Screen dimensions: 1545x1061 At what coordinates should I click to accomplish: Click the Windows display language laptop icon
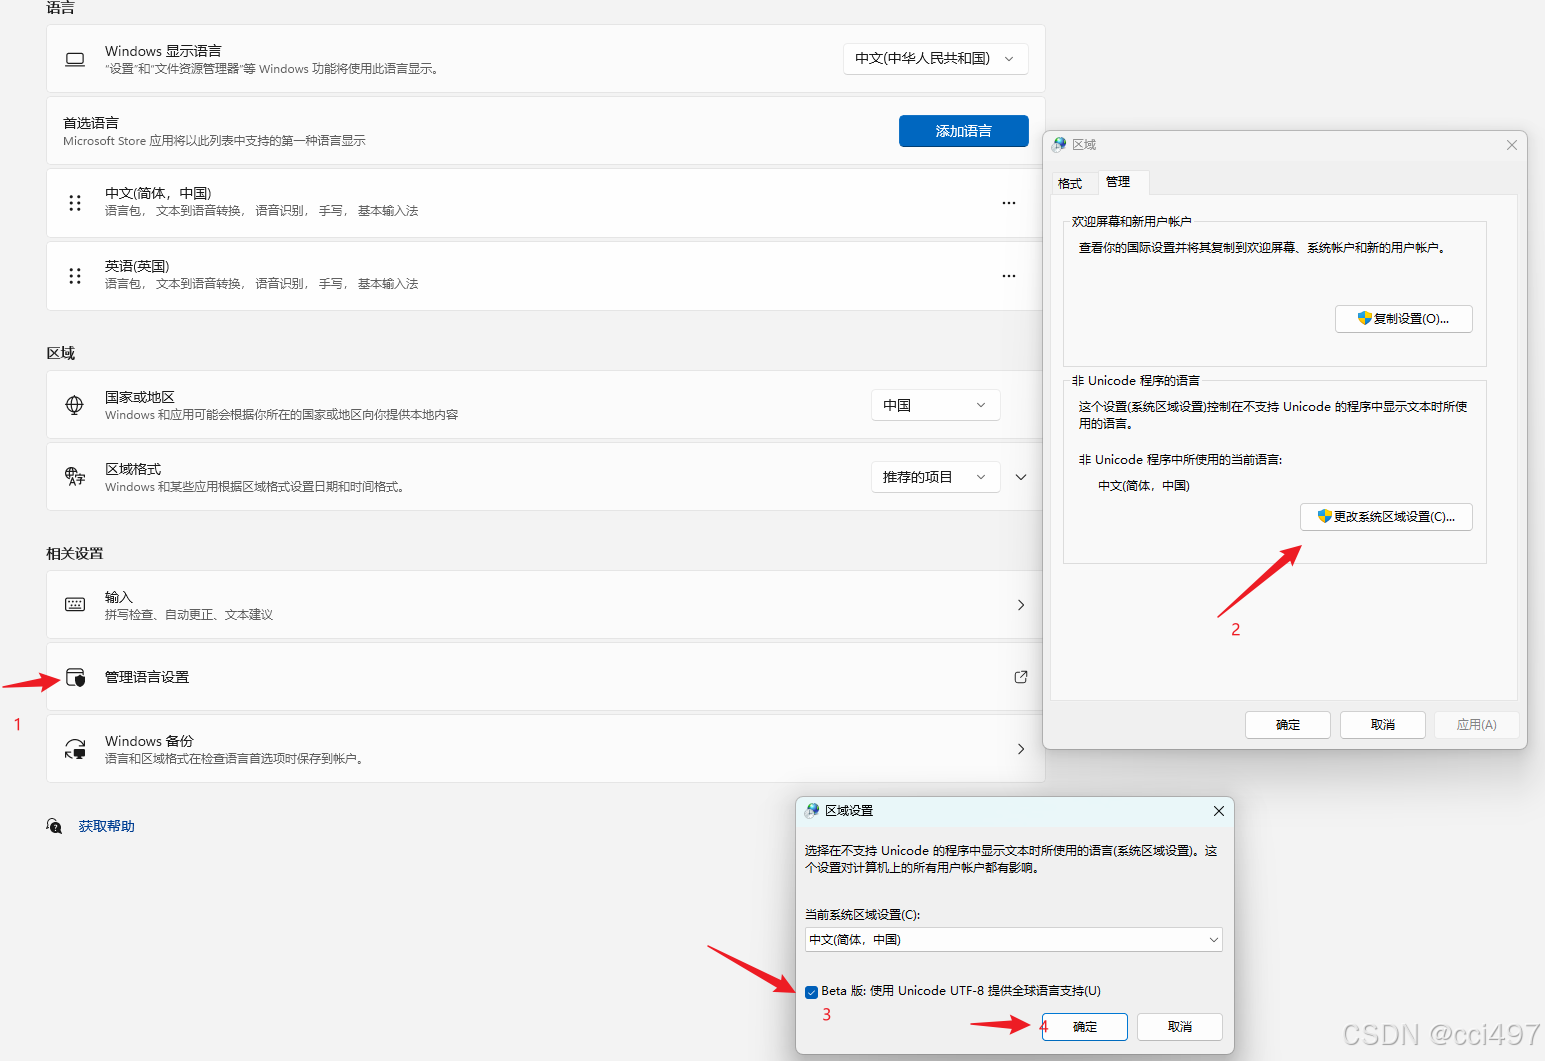[x=75, y=59]
